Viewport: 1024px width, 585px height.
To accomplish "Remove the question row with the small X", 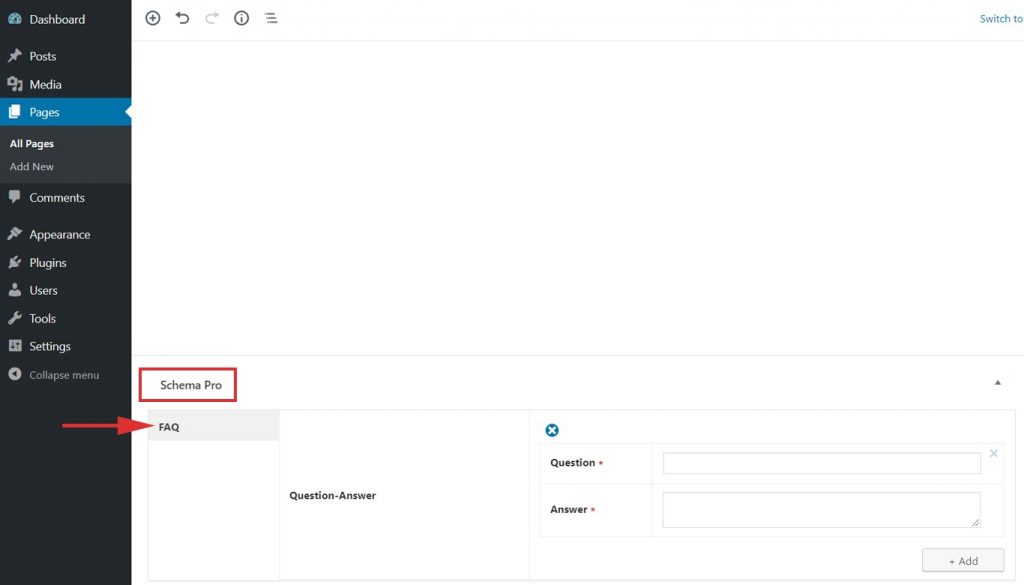I will point(993,453).
